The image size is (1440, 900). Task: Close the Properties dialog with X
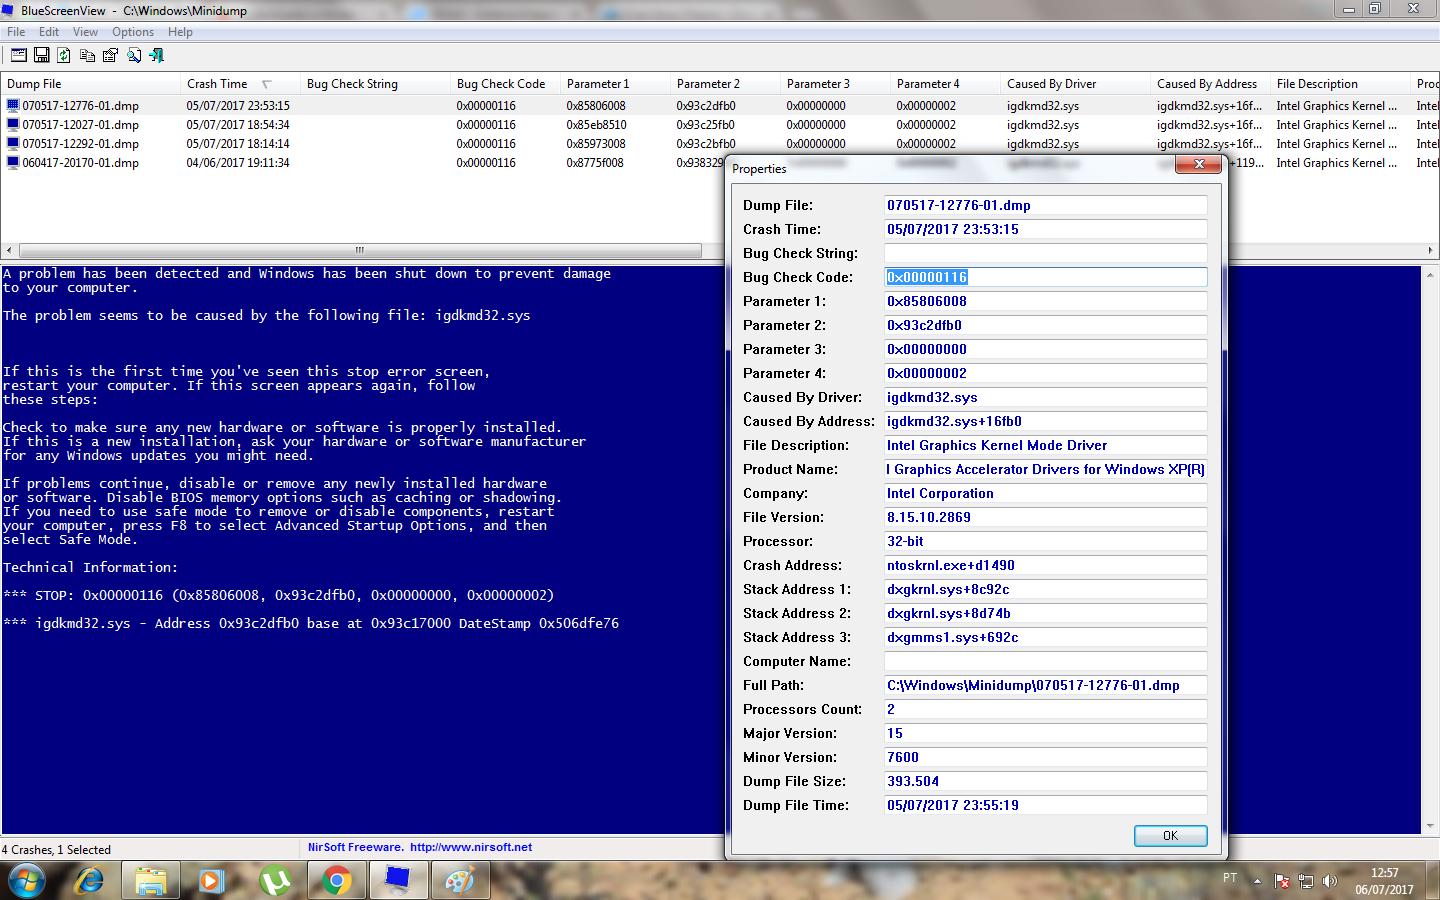click(x=1198, y=164)
